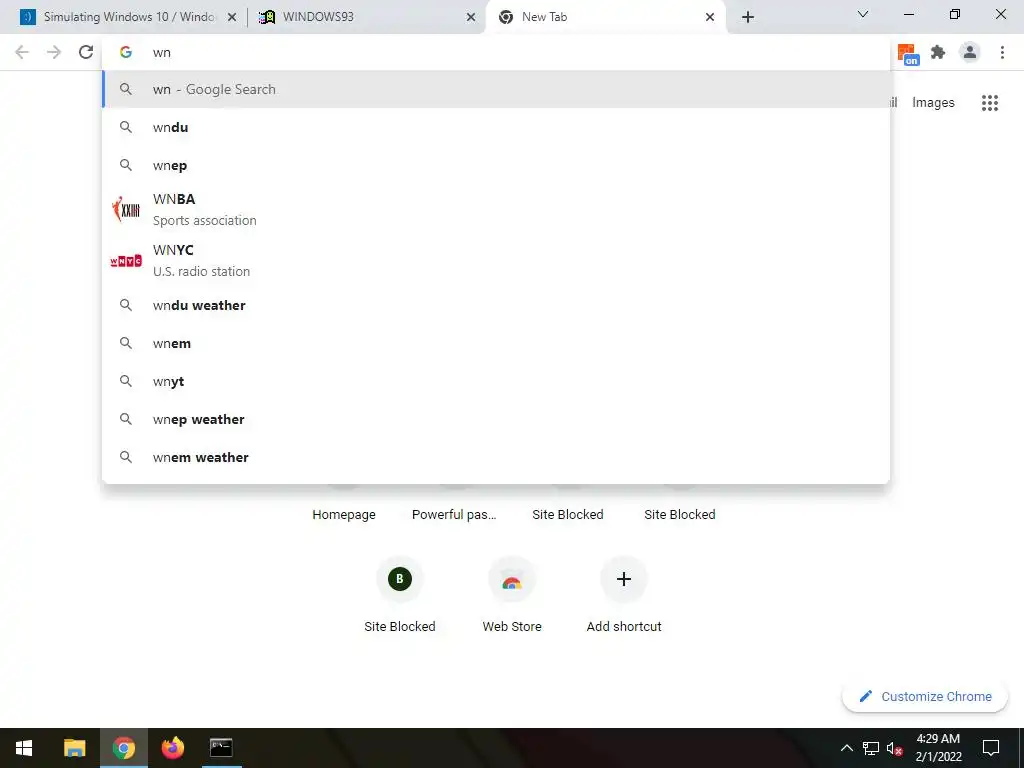Open the Site Blocked shortcut with B icon
This screenshot has width=1024, height=768.
400,596
